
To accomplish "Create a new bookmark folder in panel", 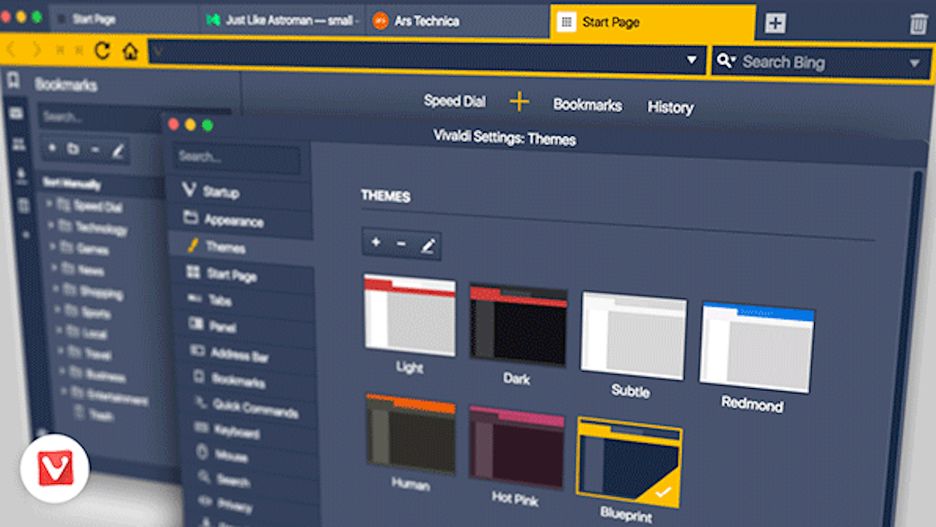I will tap(73, 149).
